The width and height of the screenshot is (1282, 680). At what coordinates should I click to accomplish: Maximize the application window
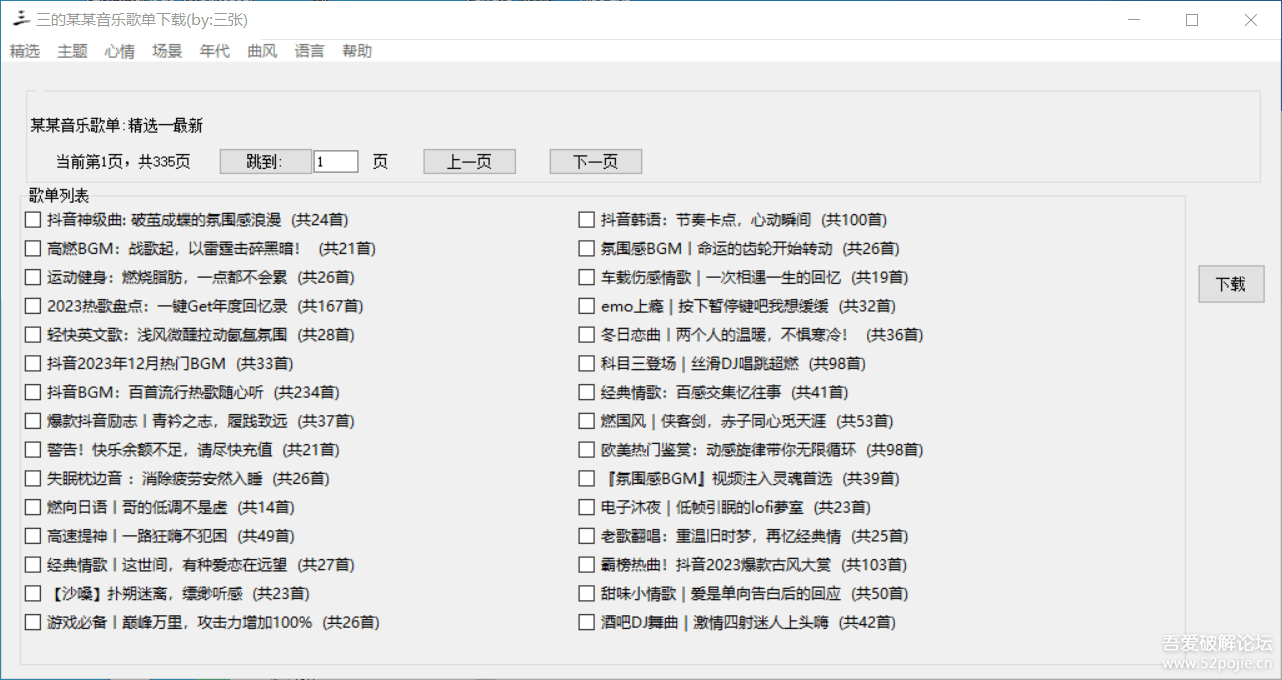1192,20
